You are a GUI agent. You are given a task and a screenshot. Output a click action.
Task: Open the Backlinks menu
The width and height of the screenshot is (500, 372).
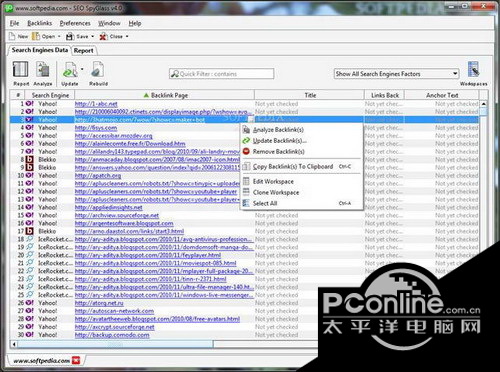click(40, 23)
